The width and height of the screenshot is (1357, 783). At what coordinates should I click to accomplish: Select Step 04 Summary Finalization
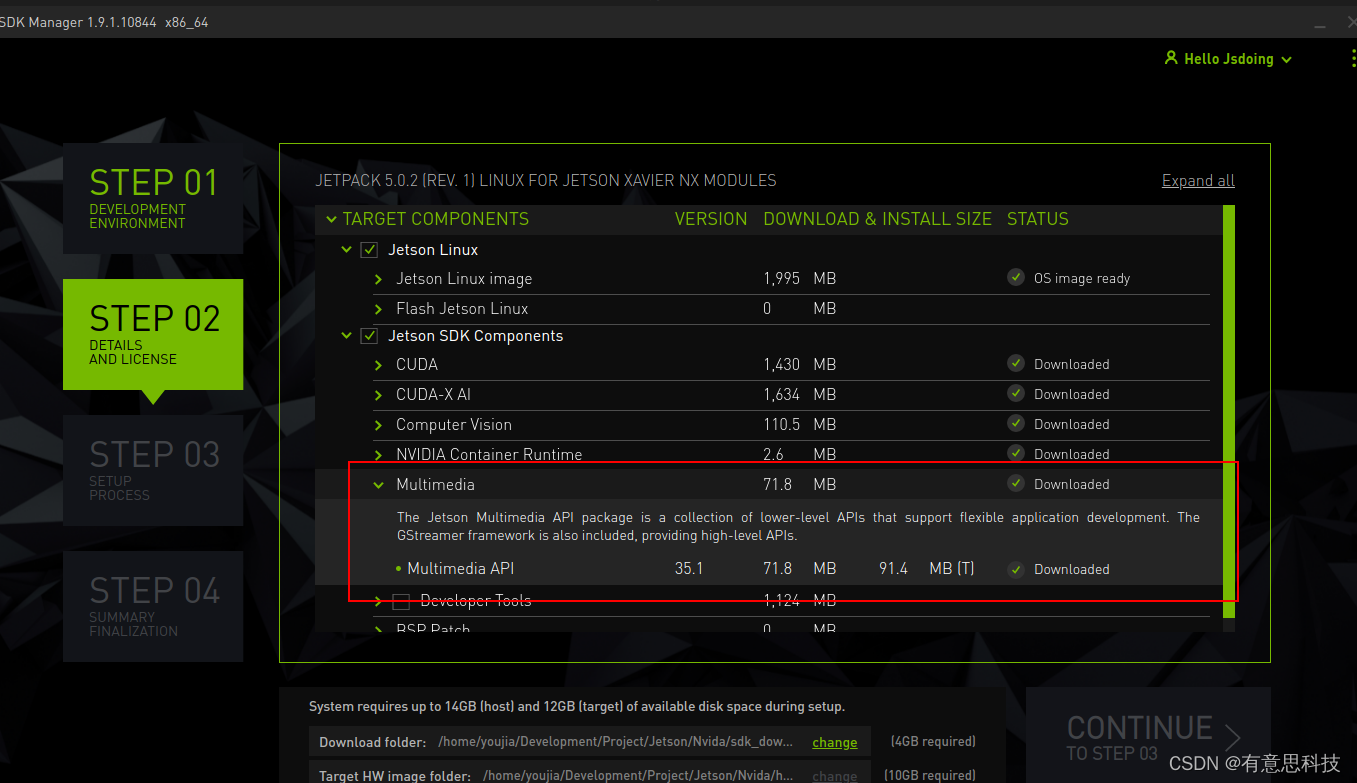(153, 606)
